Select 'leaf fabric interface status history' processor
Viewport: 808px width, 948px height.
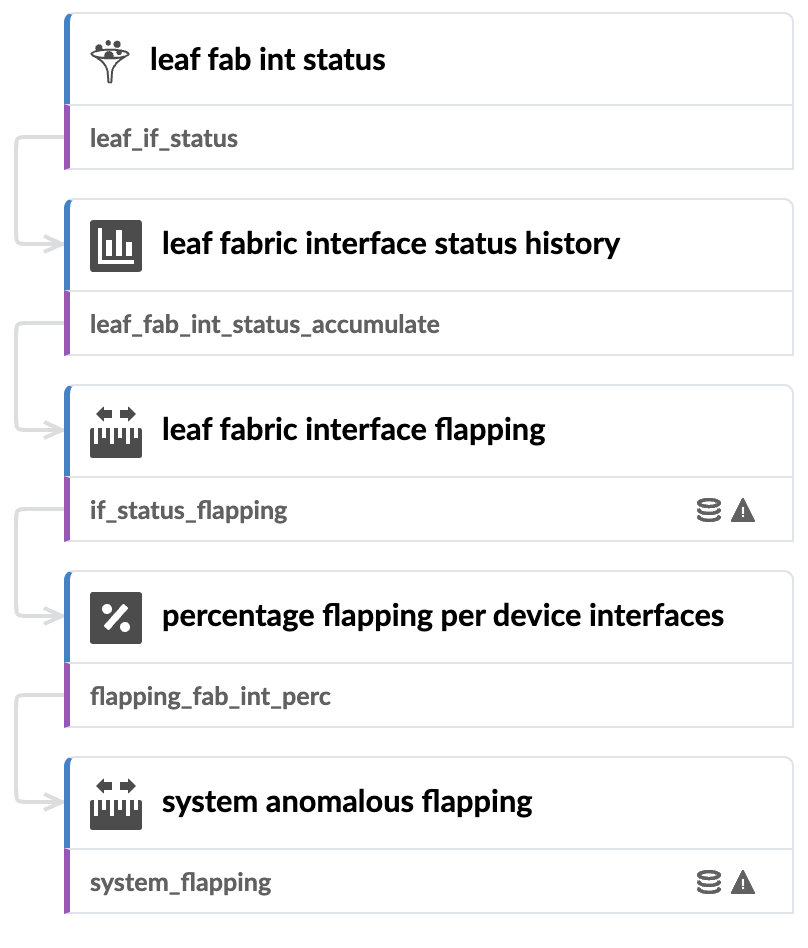pos(390,244)
